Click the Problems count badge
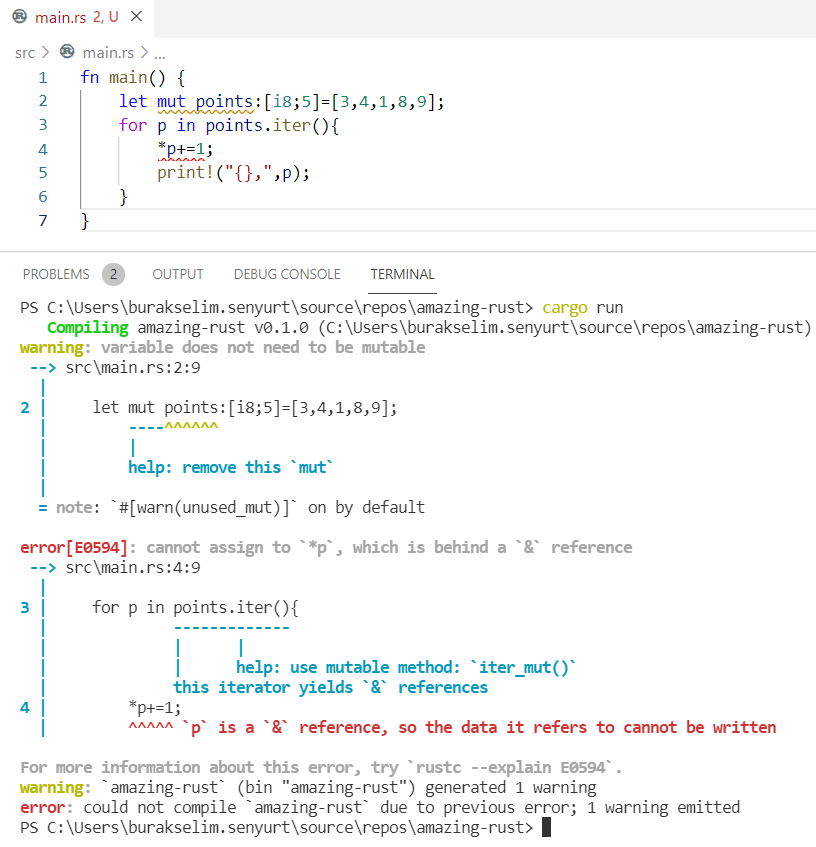 click(x=113, y=274)
